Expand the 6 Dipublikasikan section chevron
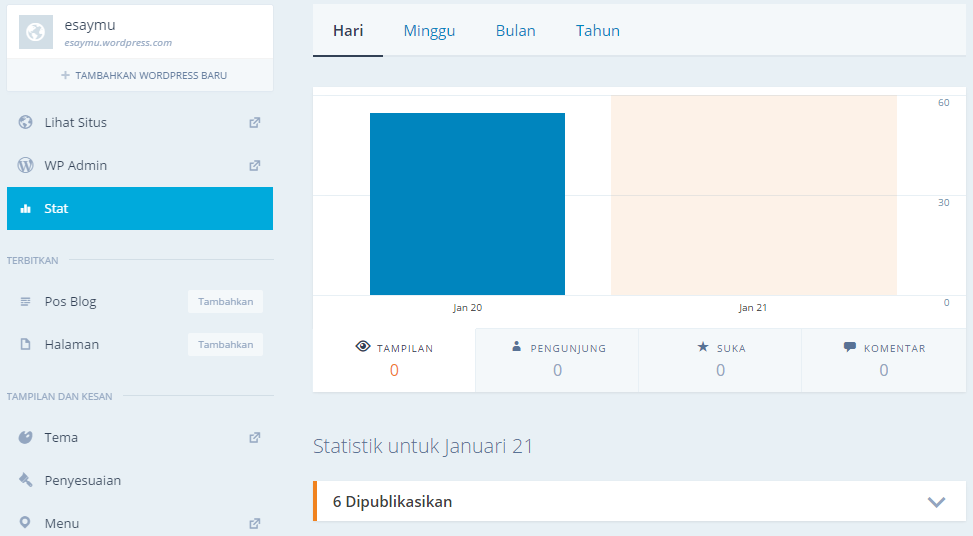This screenshot has width=973, height=536. tap(936, 501)
